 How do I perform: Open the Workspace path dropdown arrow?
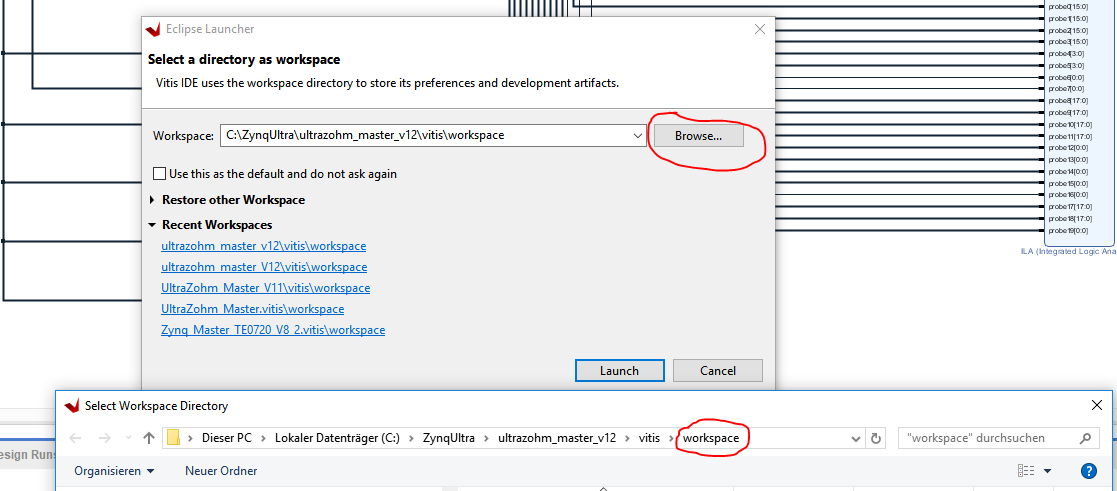[637, 135]
